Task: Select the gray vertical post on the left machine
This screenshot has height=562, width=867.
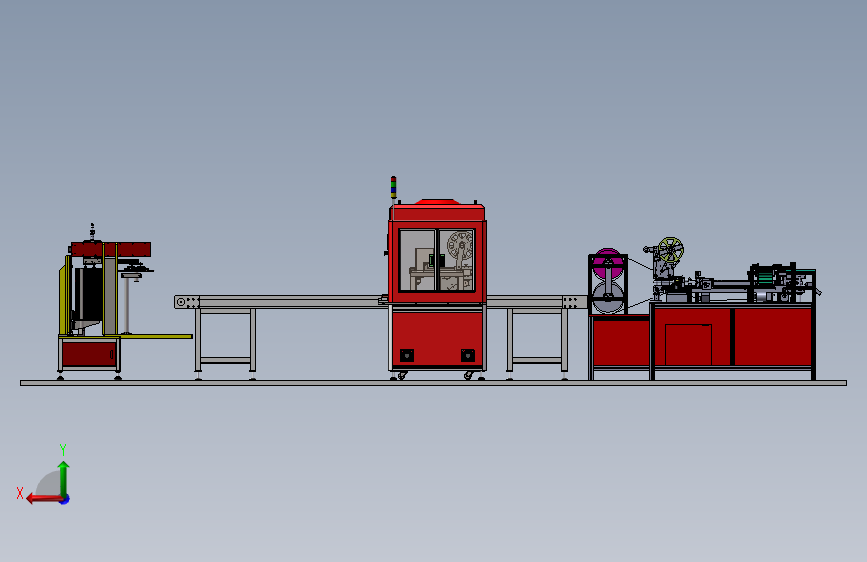Action: (109, 296)
